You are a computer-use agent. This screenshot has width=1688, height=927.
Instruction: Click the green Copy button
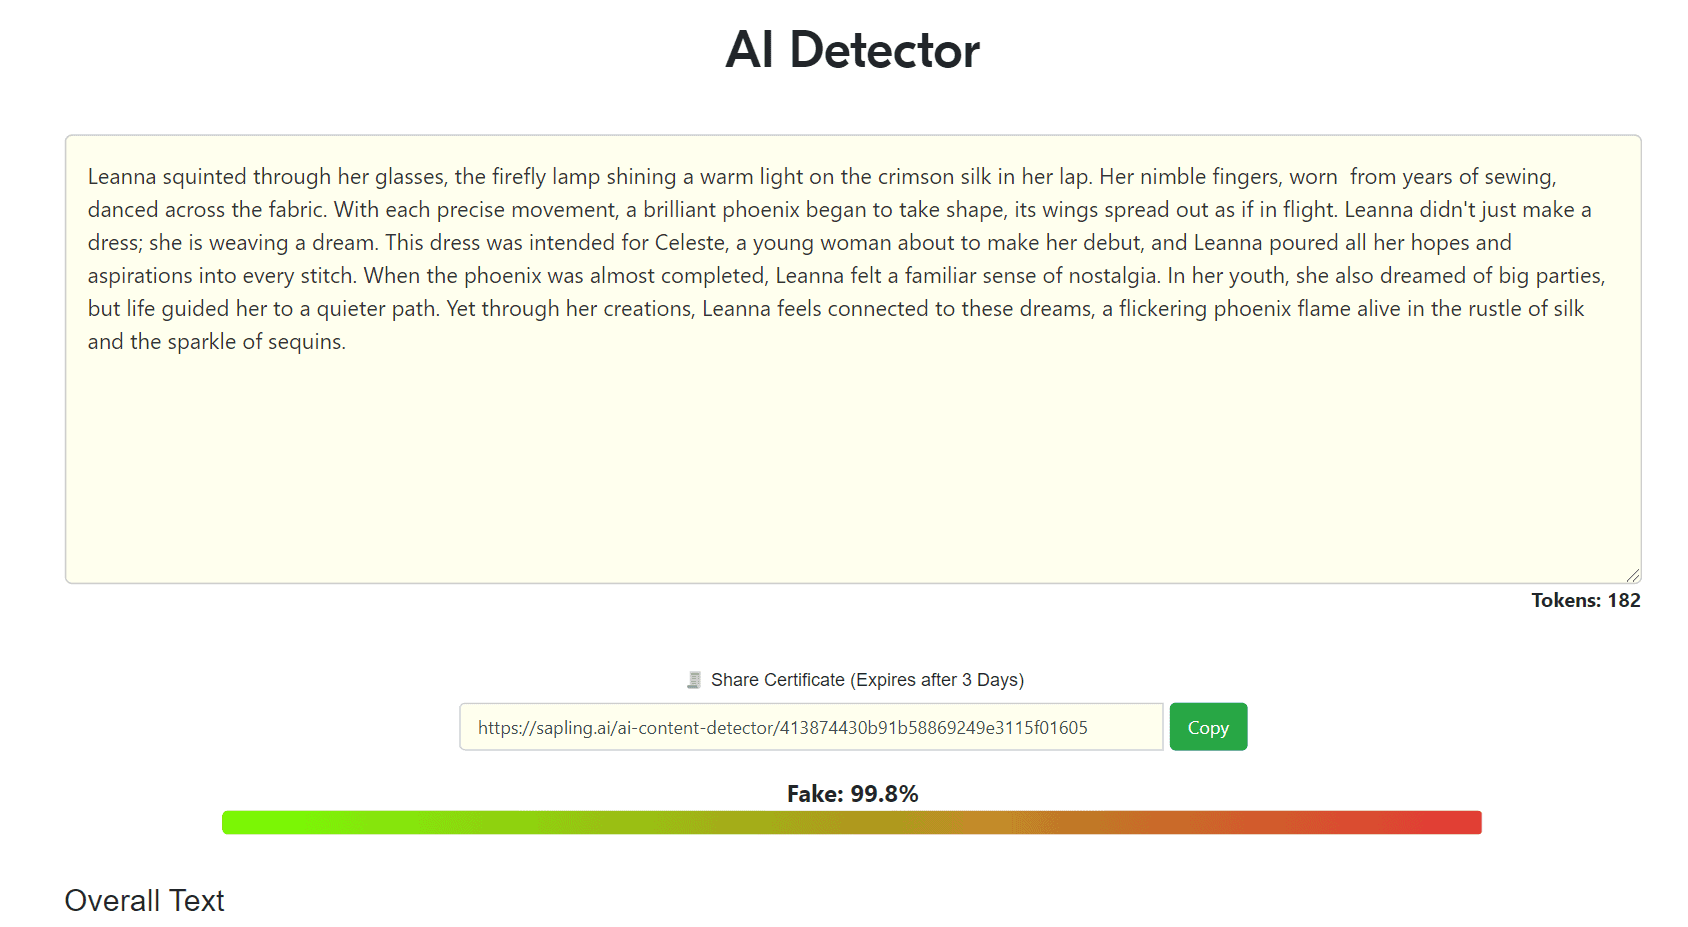click(1208, 727)
